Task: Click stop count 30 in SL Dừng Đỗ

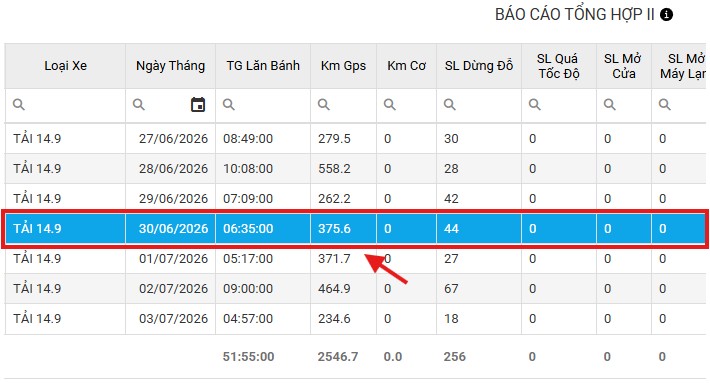Action: coord(451,139)
